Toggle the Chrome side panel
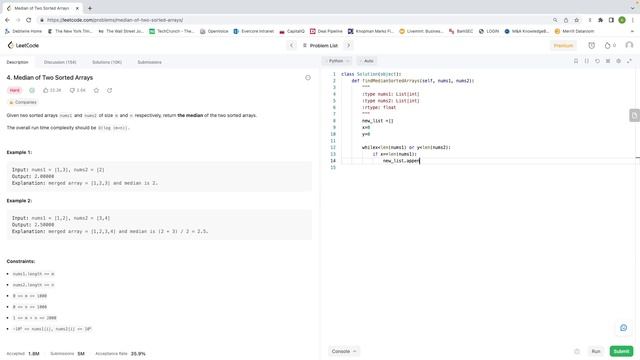 611,20
